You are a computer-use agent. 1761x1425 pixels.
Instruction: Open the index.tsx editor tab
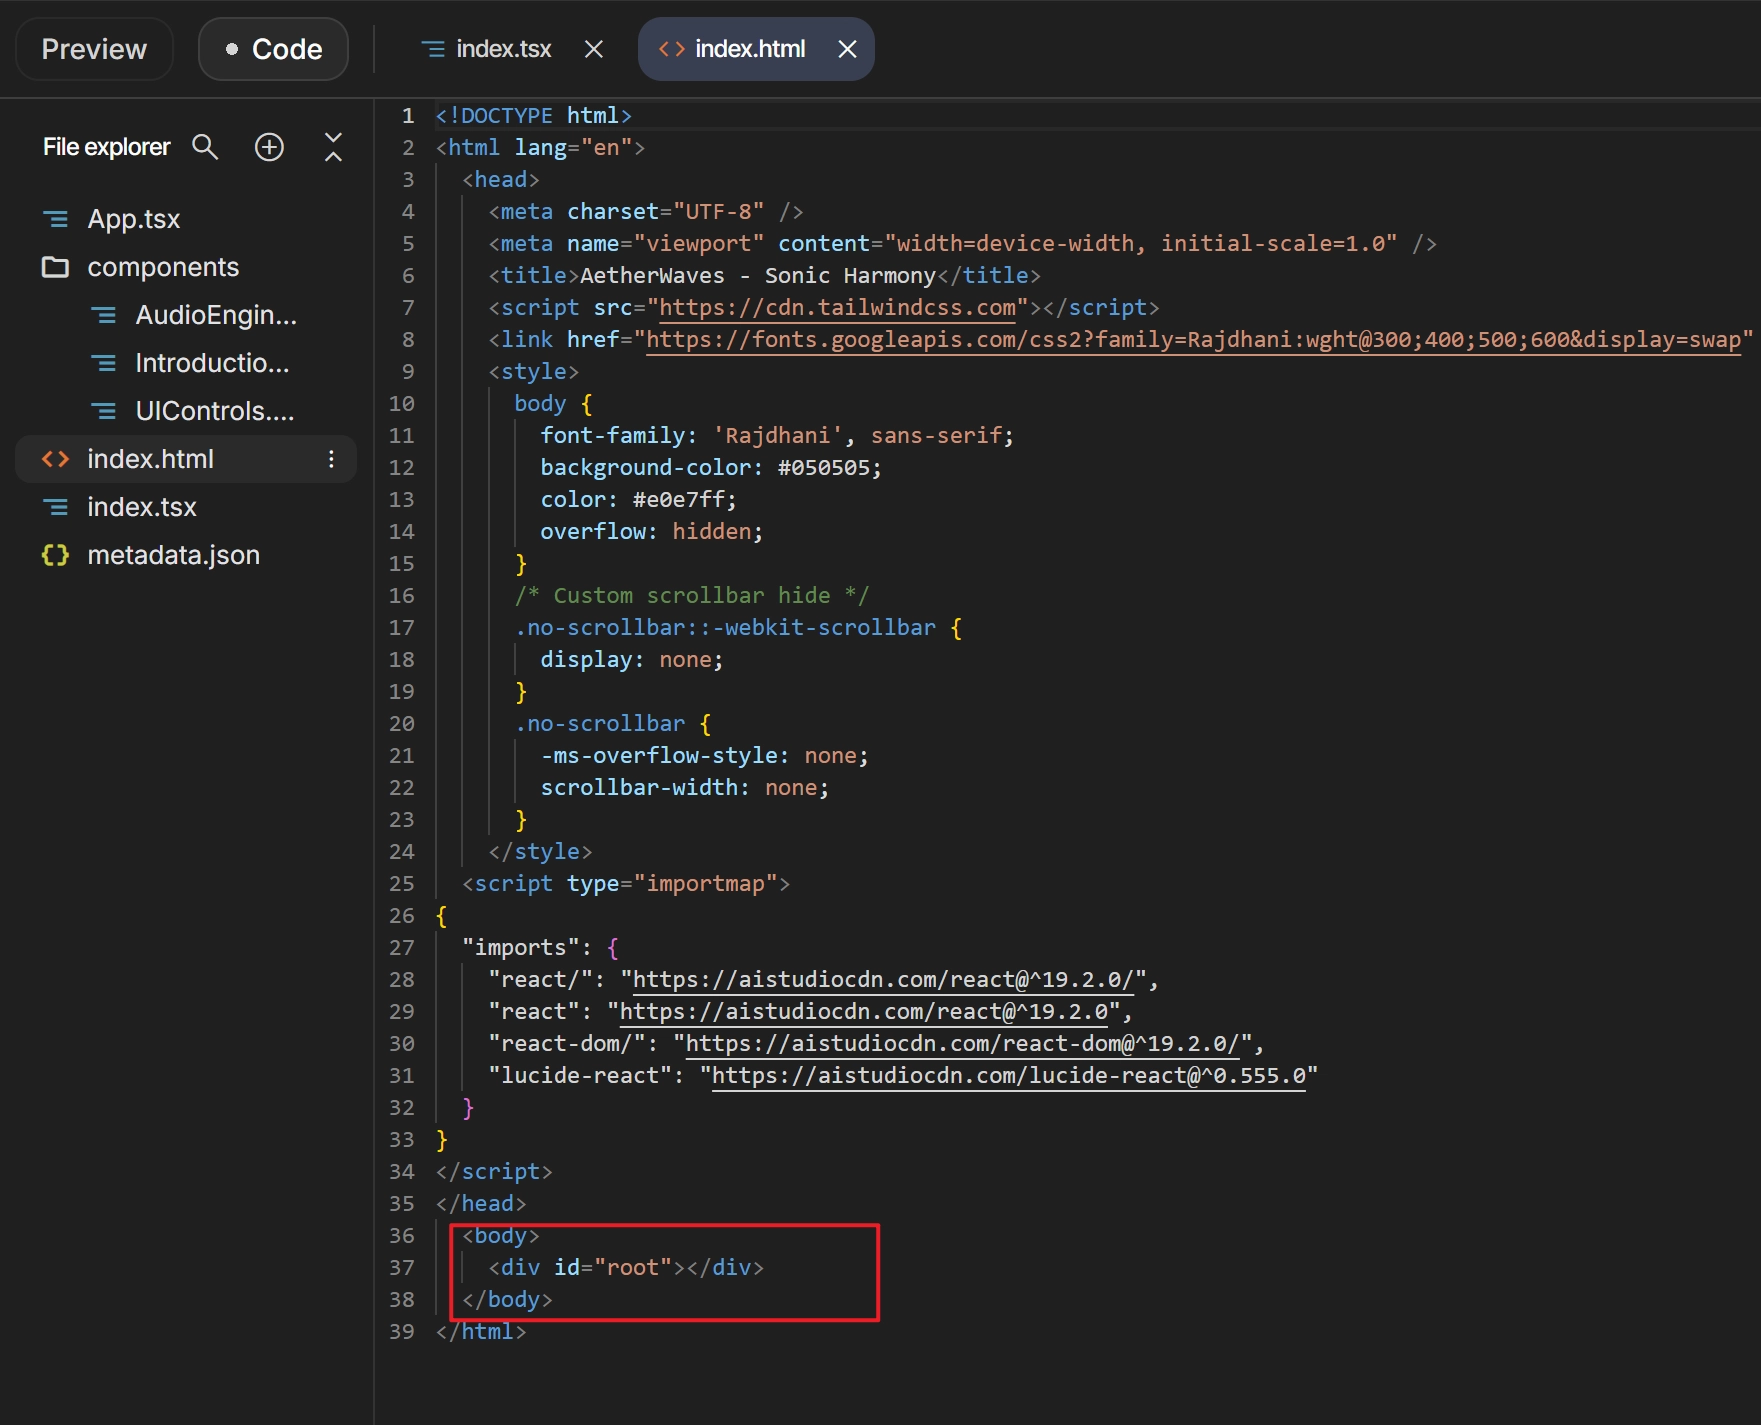coord(489,49)
